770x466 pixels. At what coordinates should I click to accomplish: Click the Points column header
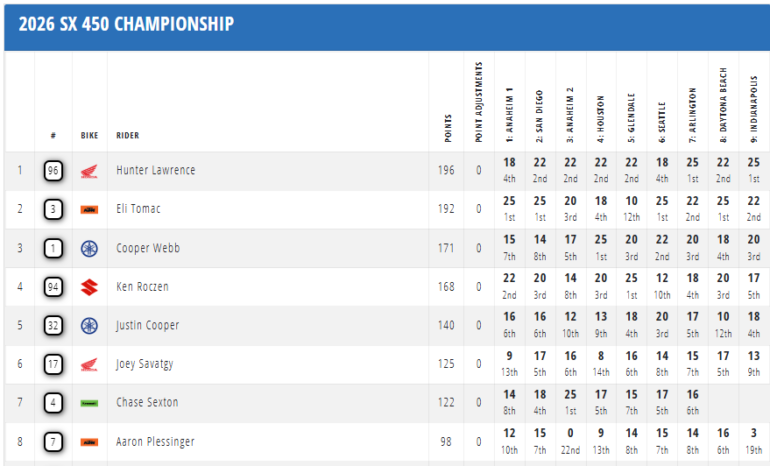point(446,122)
